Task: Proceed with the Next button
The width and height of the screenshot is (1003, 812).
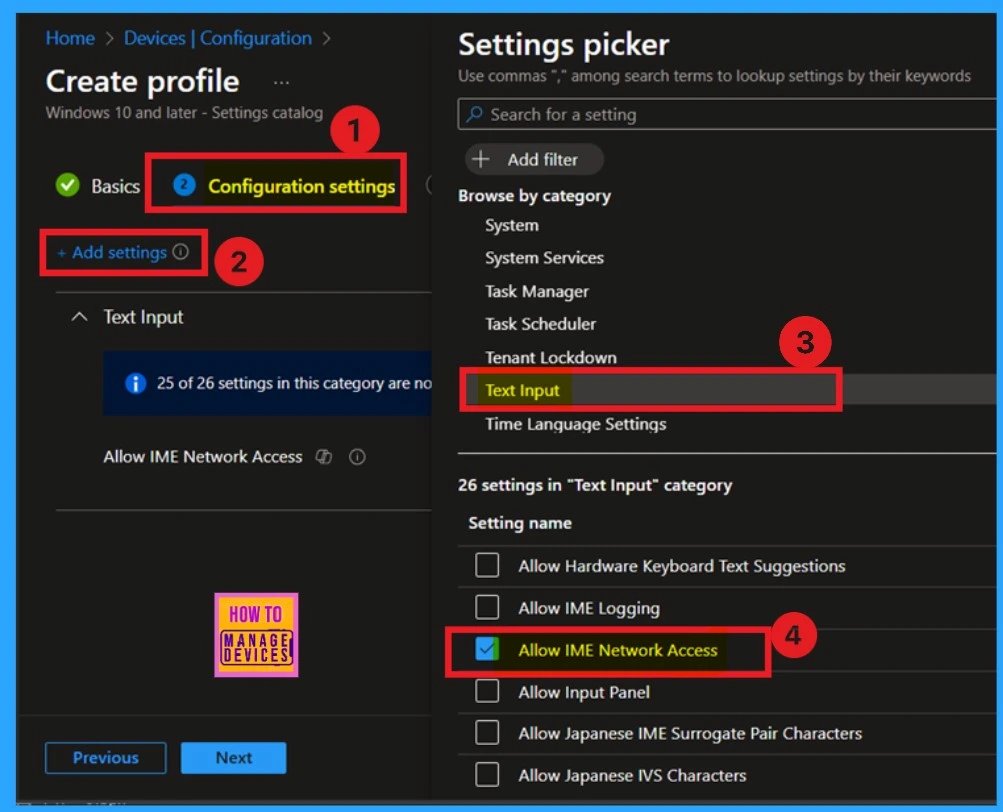Action: pos(233,758)
